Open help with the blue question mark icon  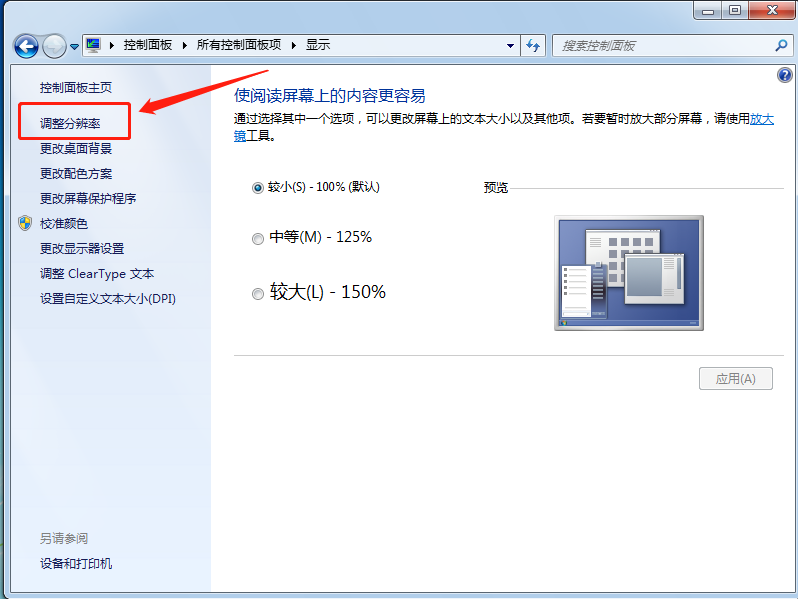point(784,76)
